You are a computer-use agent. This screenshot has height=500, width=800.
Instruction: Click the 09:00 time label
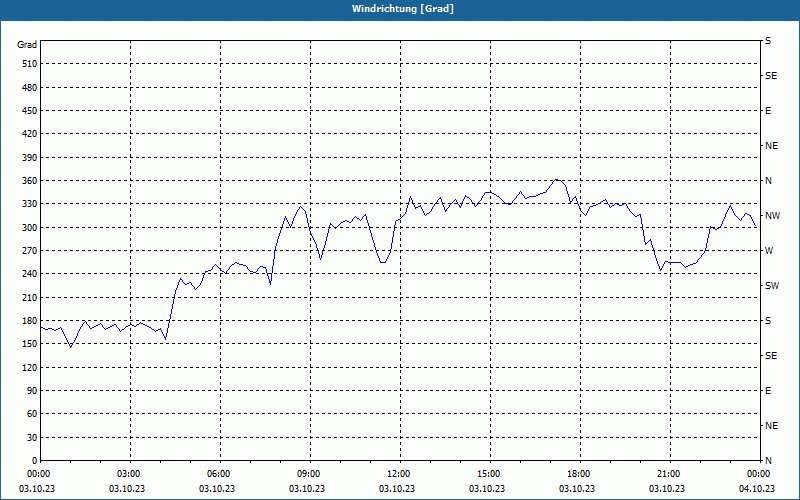310,474
